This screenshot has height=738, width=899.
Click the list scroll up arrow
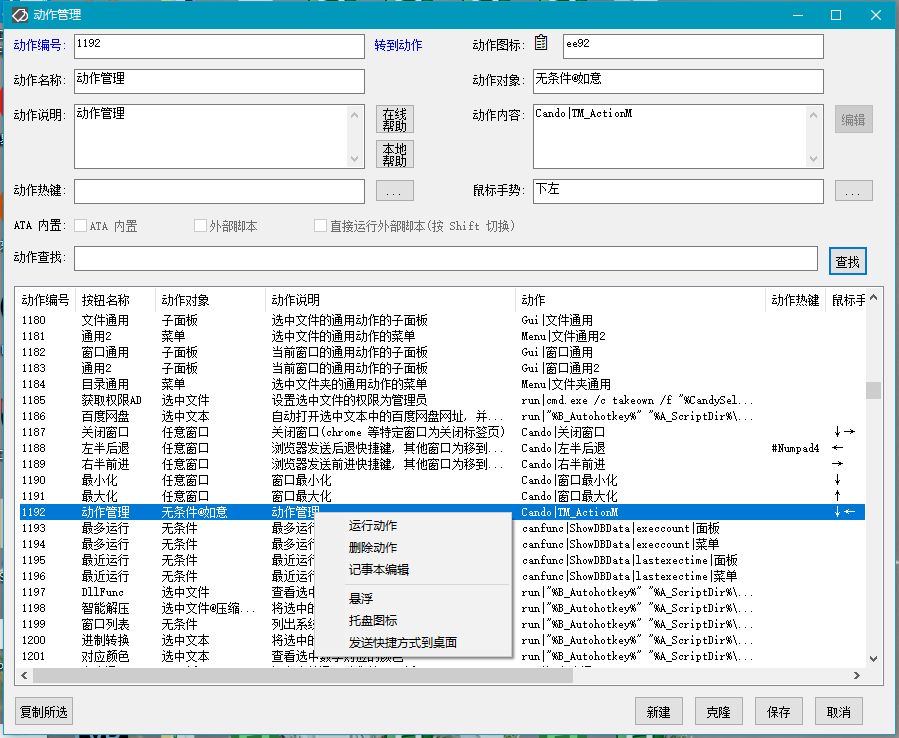click(873, 297)
